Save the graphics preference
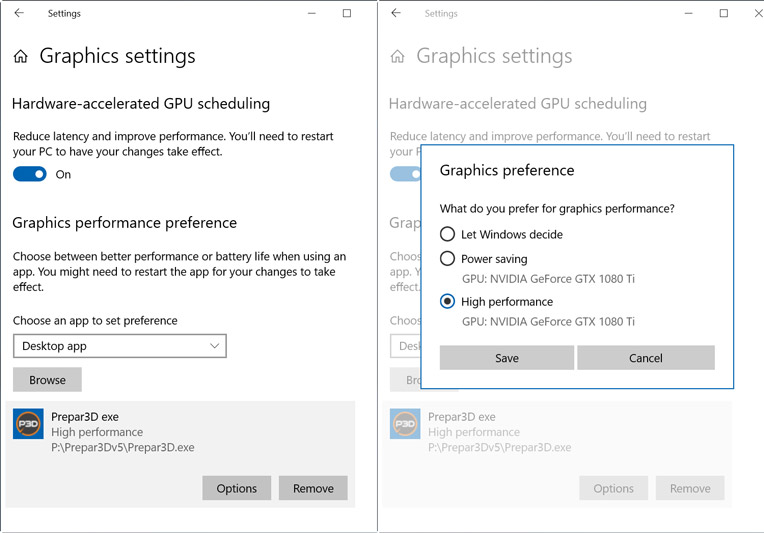This screenshot has height=533, width=764. 507,358
